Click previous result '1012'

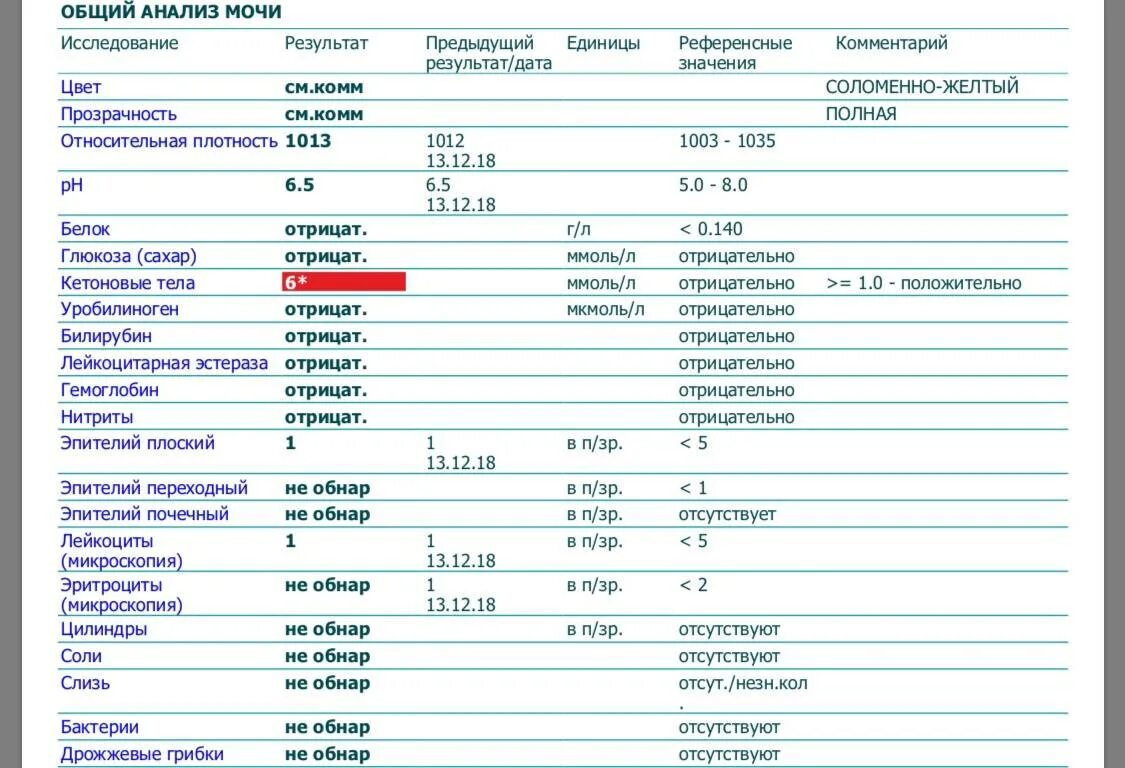[445, 141]
